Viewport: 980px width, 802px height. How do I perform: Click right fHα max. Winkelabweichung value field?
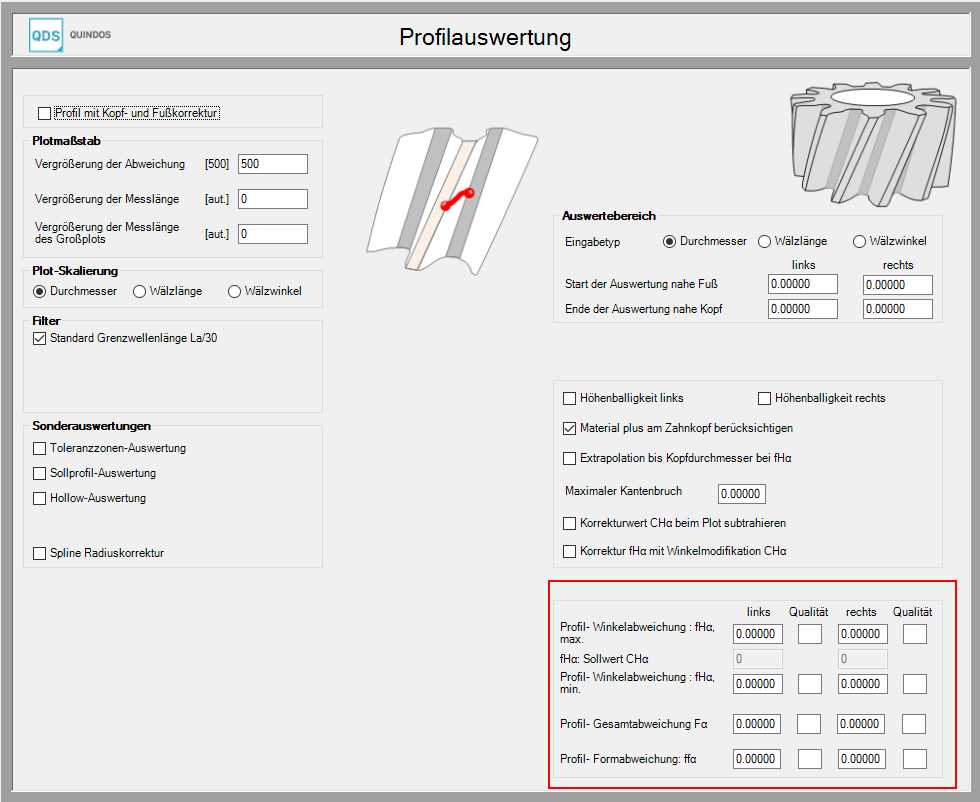(863, 634)
